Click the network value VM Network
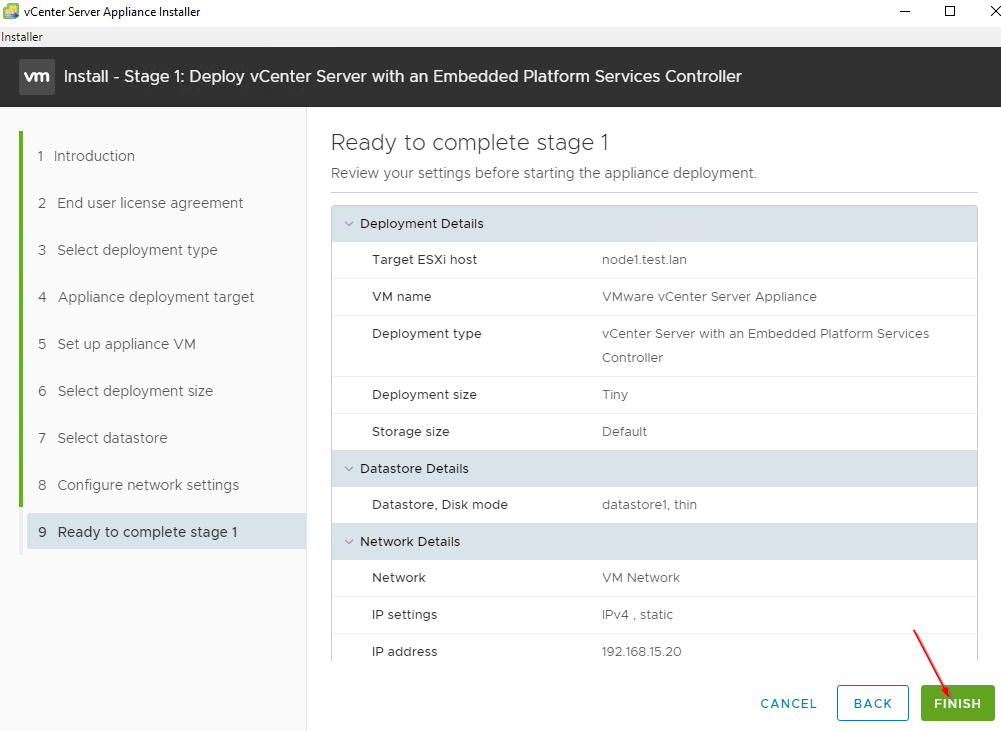The height and width of the screenshot is (731, 1001). click(x=641, y=578)
